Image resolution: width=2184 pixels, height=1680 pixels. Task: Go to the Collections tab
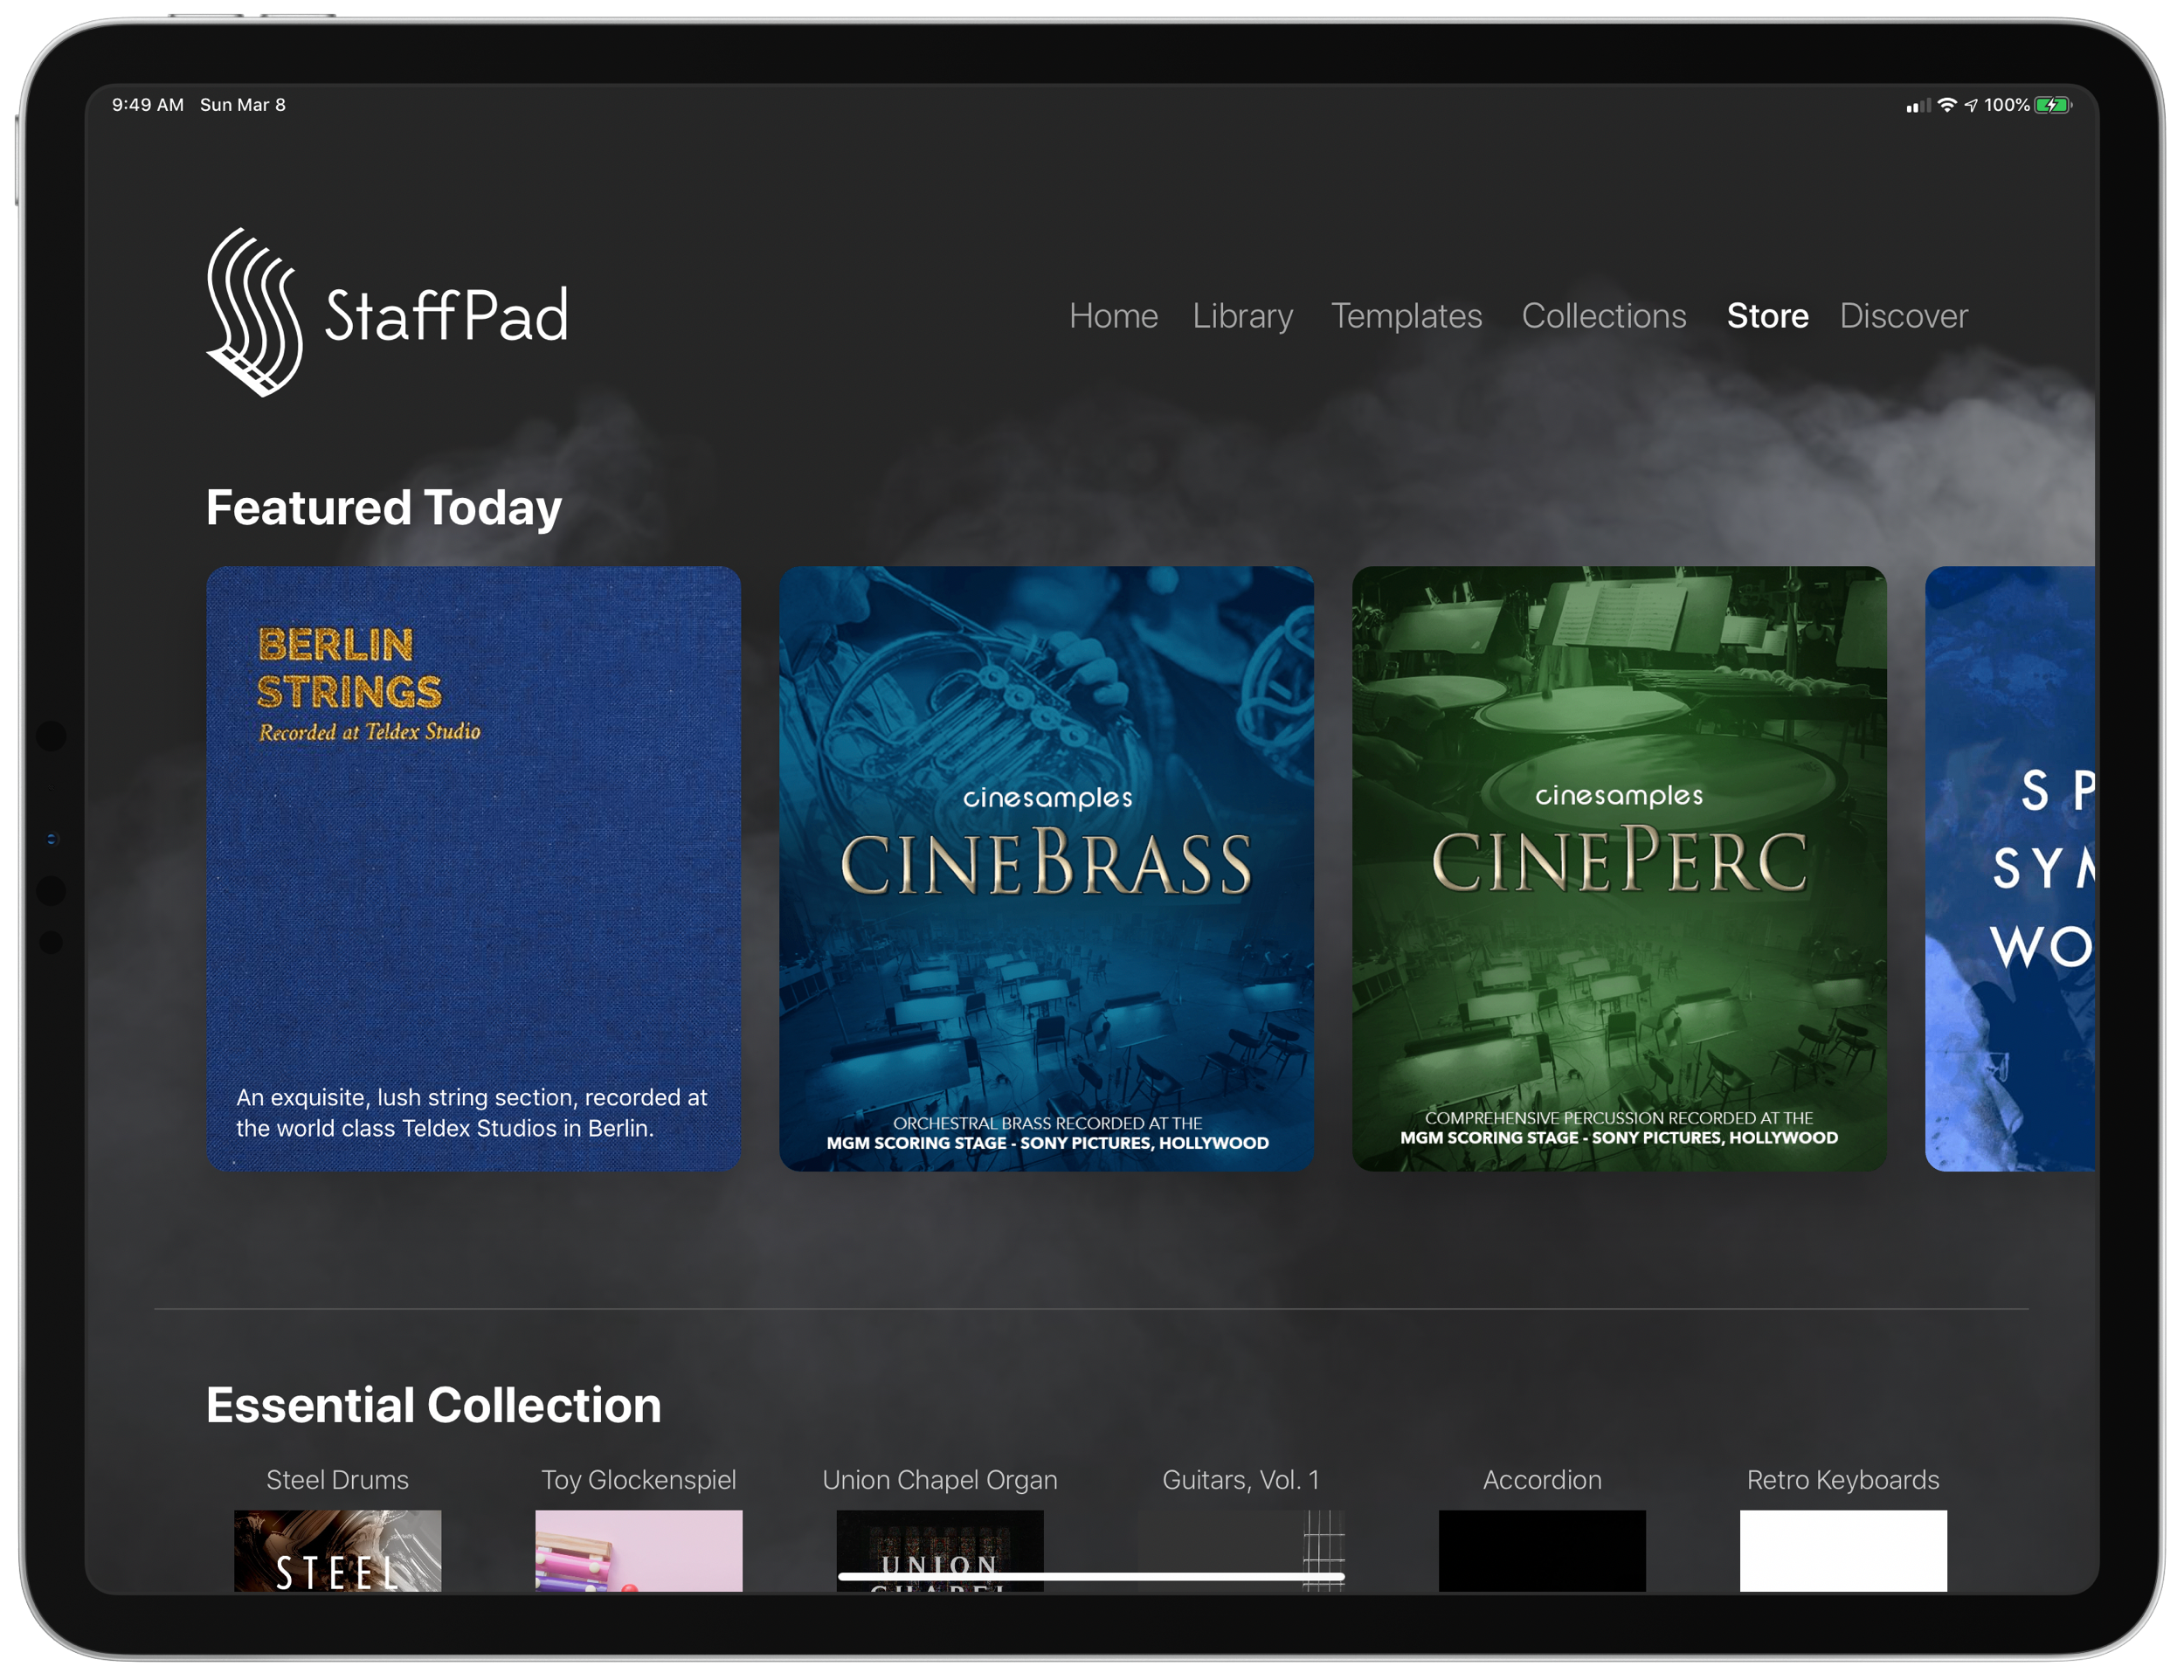tap(1603, 316)
